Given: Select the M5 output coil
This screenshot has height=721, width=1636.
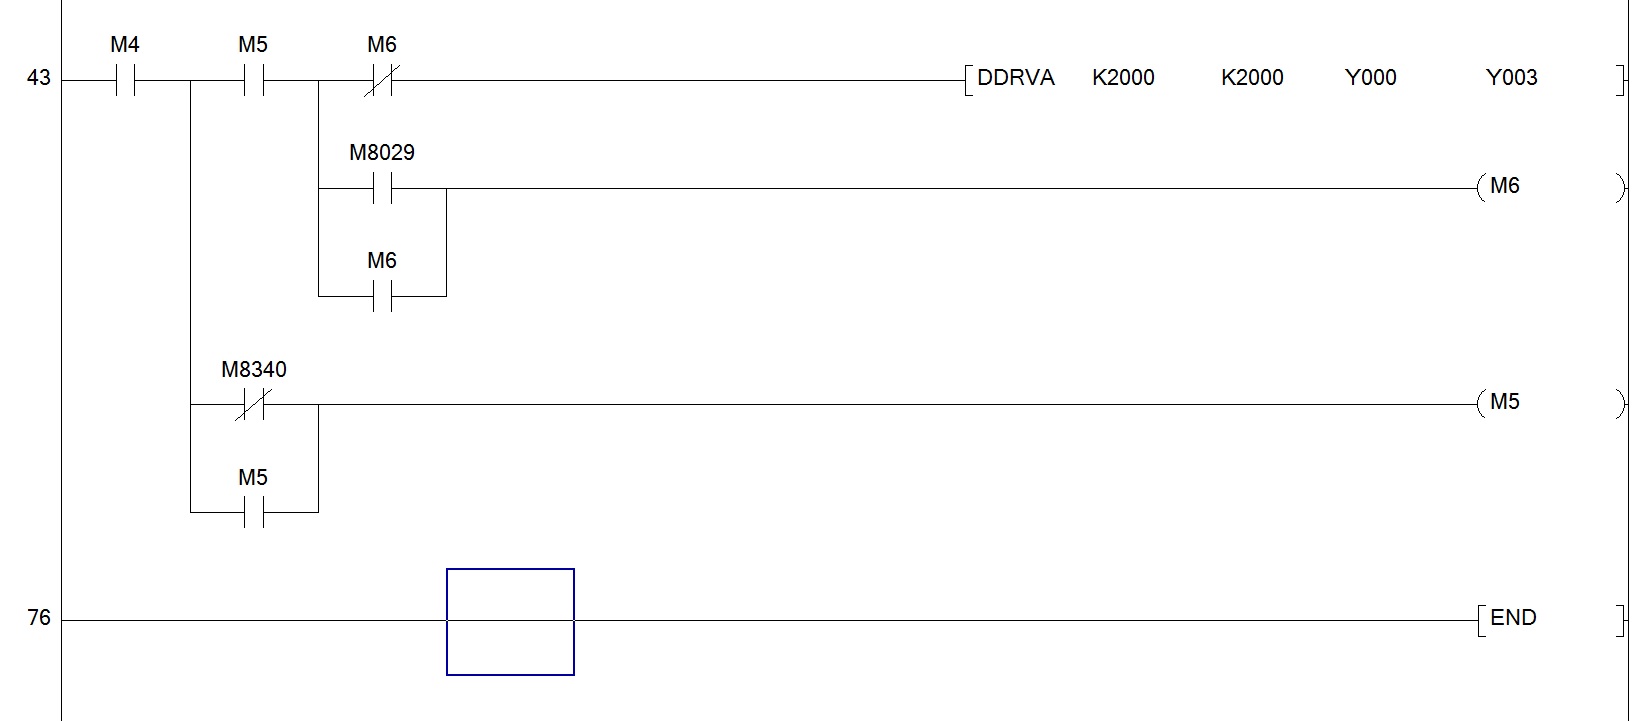Looking at the screenshot, I should click(x=1504, y=403).
